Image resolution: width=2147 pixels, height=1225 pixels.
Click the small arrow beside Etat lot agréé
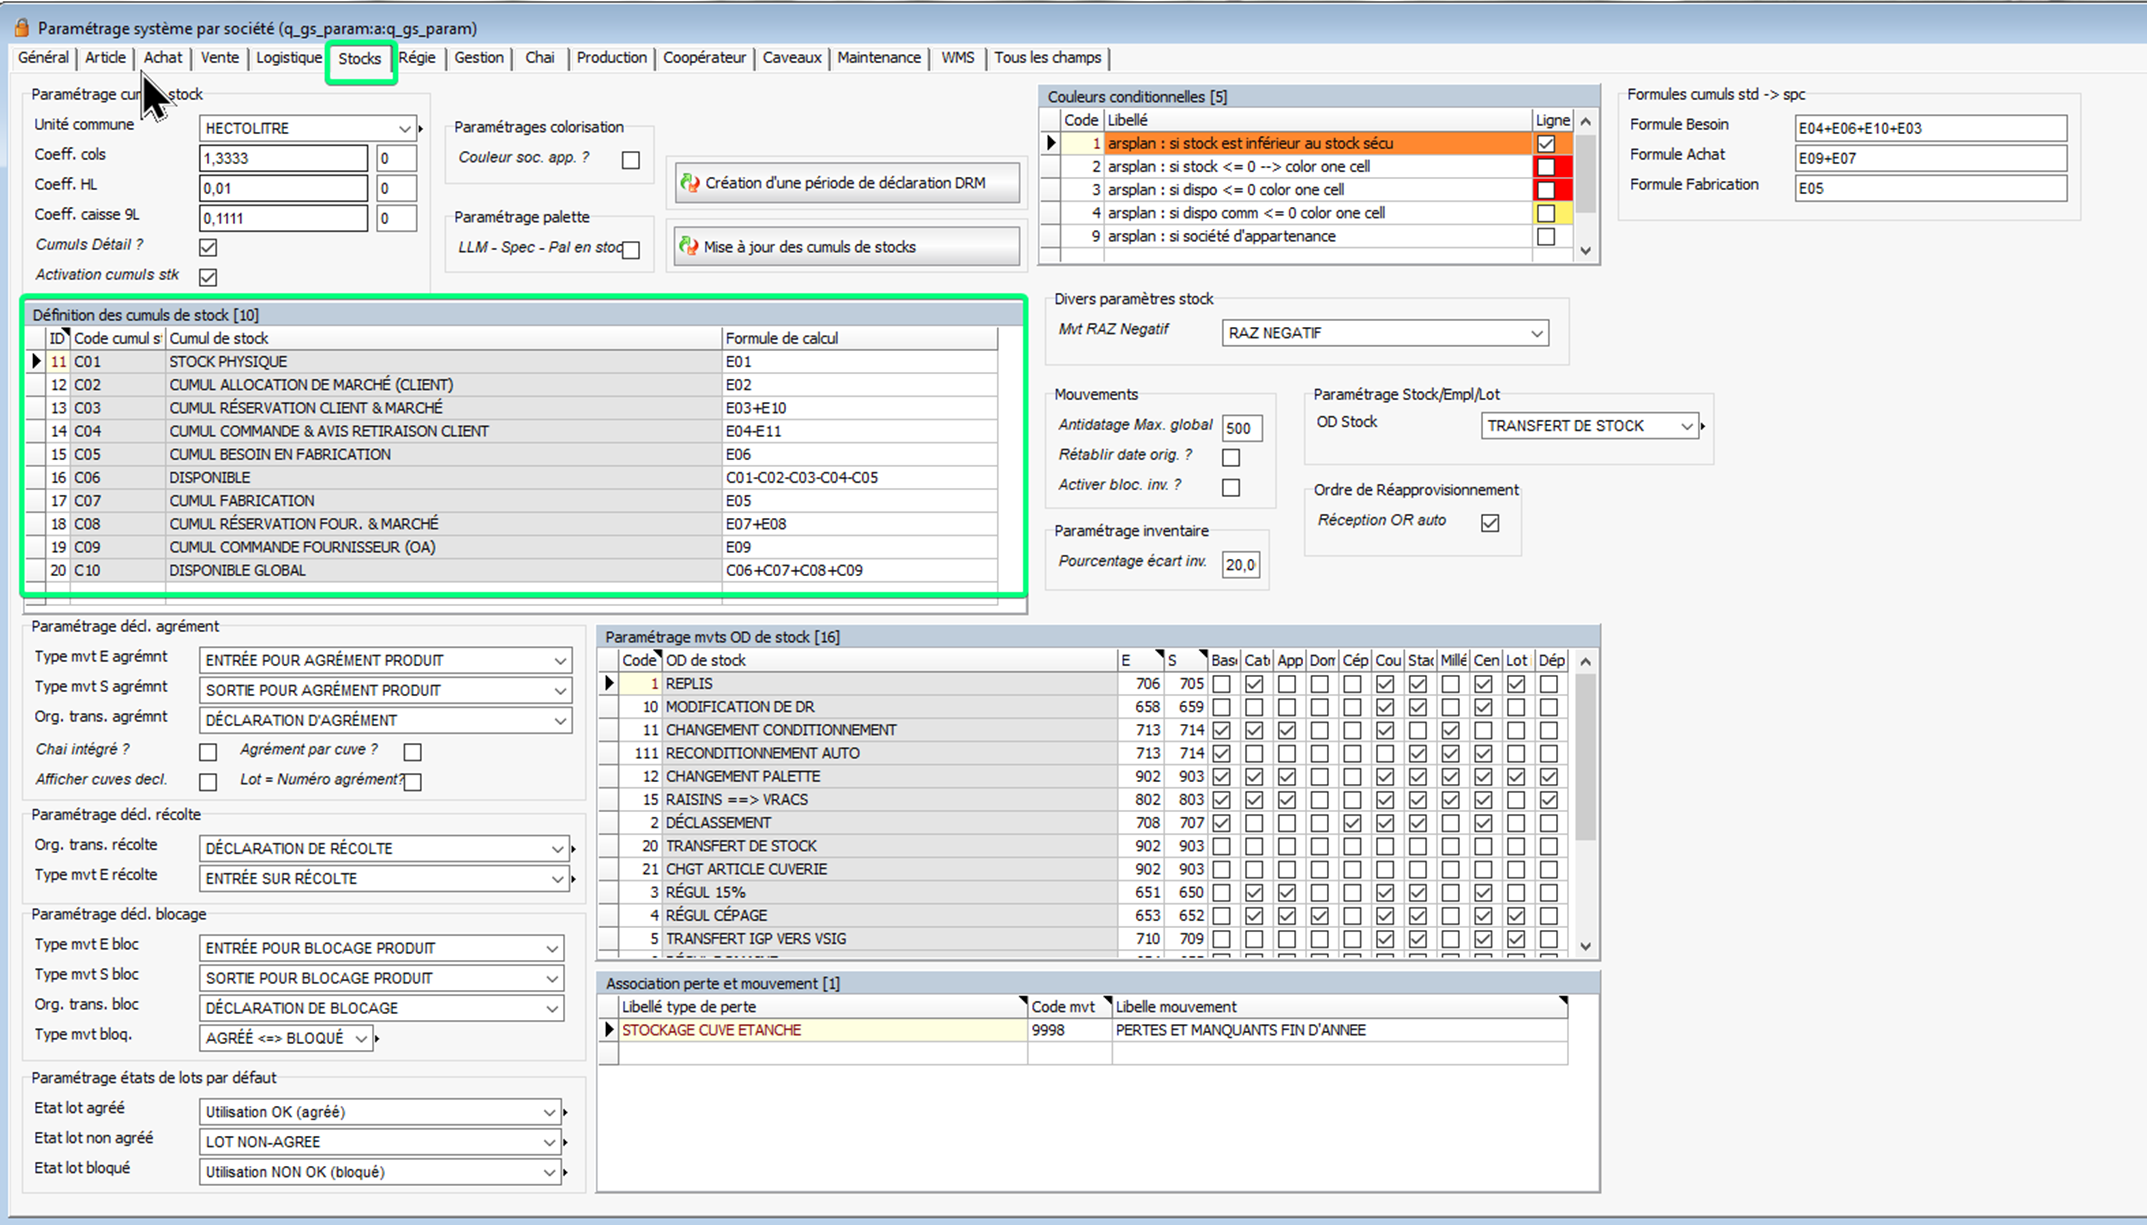[x=566, y=1112]
